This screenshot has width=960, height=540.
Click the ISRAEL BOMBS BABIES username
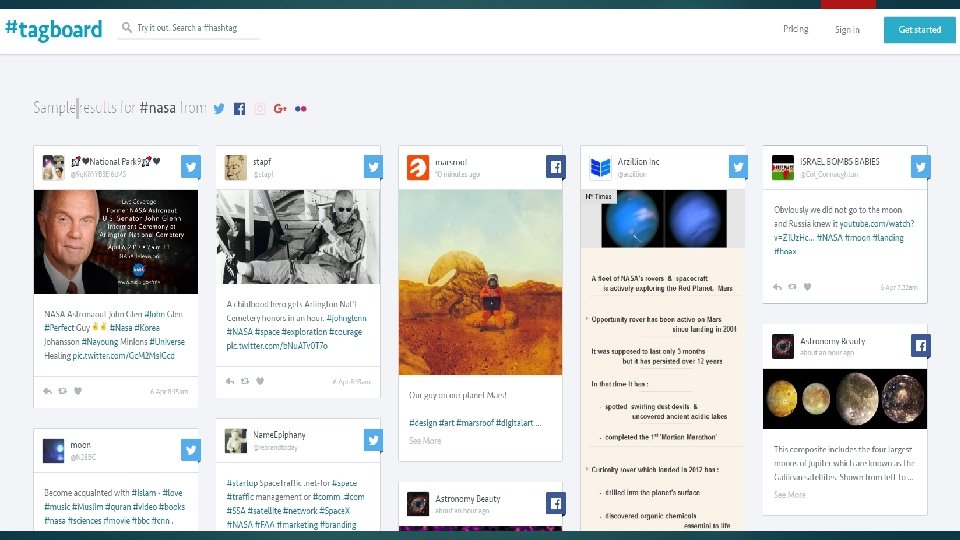[839, 162]
